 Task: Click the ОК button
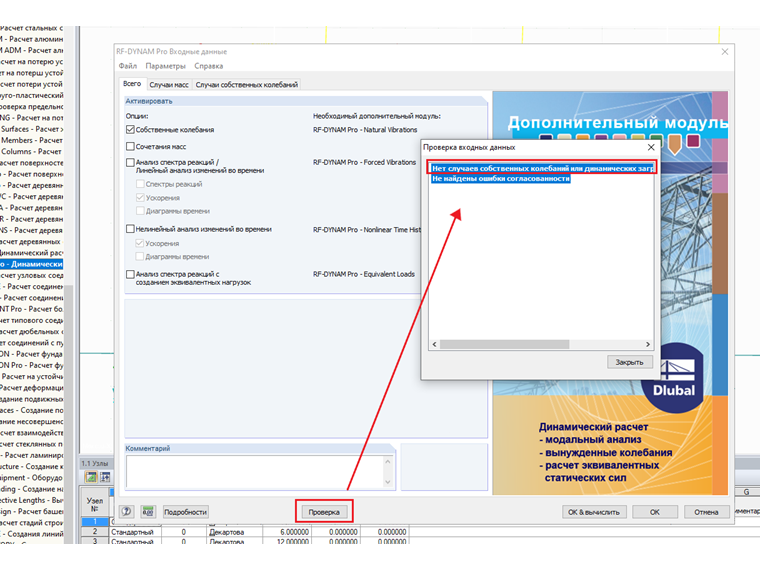(655, 512)
